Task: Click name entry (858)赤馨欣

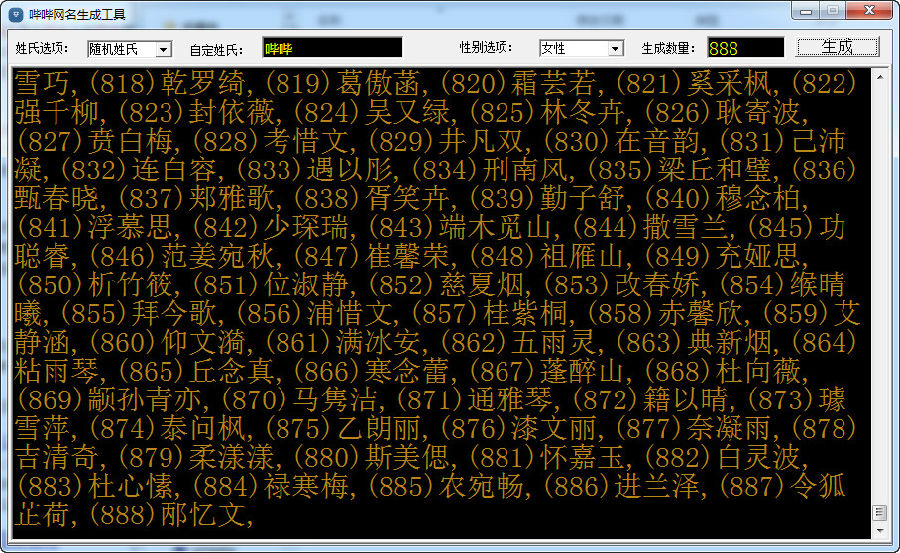Action: pos(666,314)
